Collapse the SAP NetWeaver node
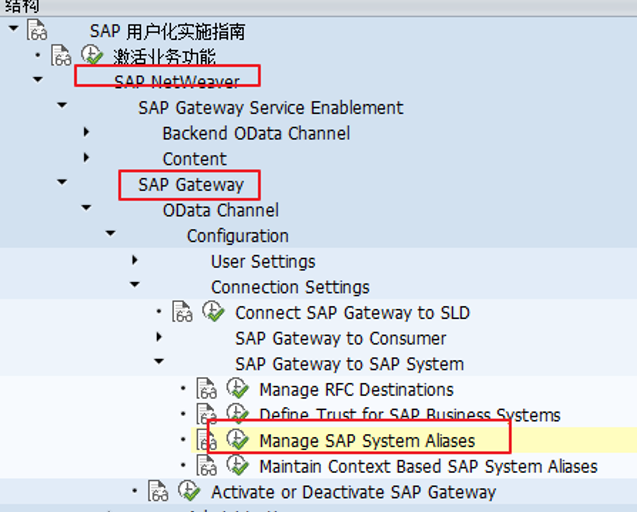The width and height of the screenshot is (637, 512). pos(38,80)
